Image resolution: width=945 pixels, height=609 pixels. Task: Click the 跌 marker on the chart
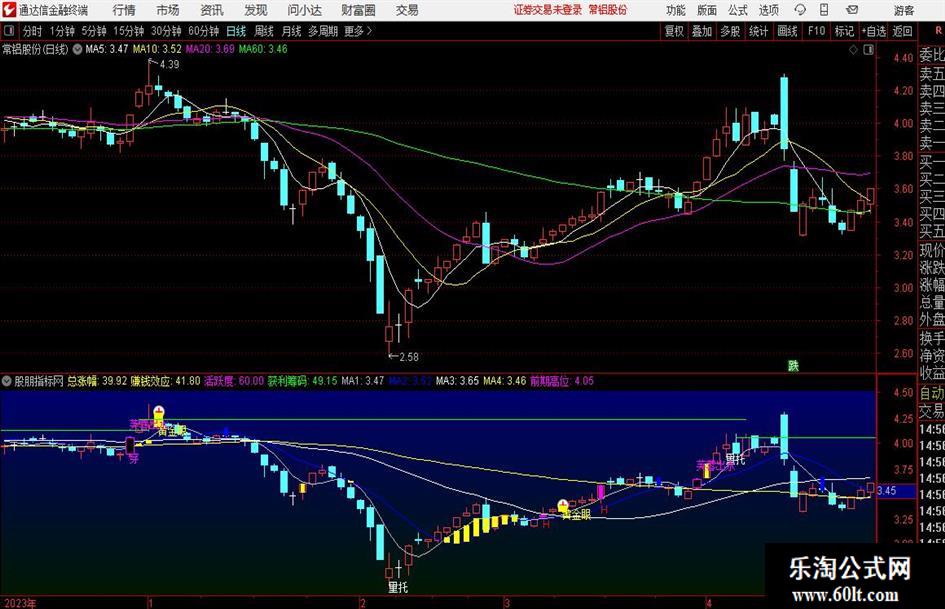click(x=793, y=365)
